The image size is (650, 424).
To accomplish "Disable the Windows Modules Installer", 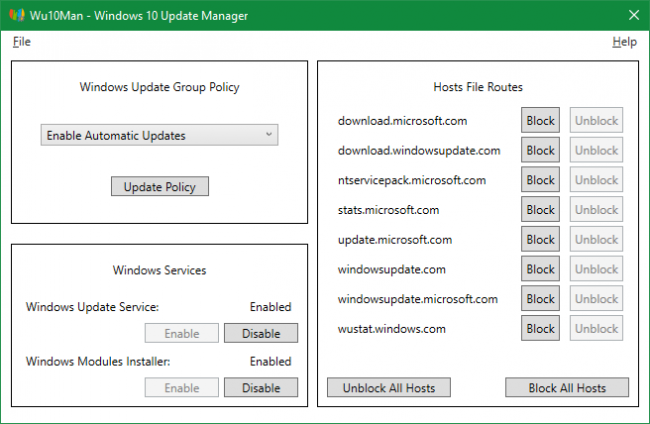I will 261,388.
